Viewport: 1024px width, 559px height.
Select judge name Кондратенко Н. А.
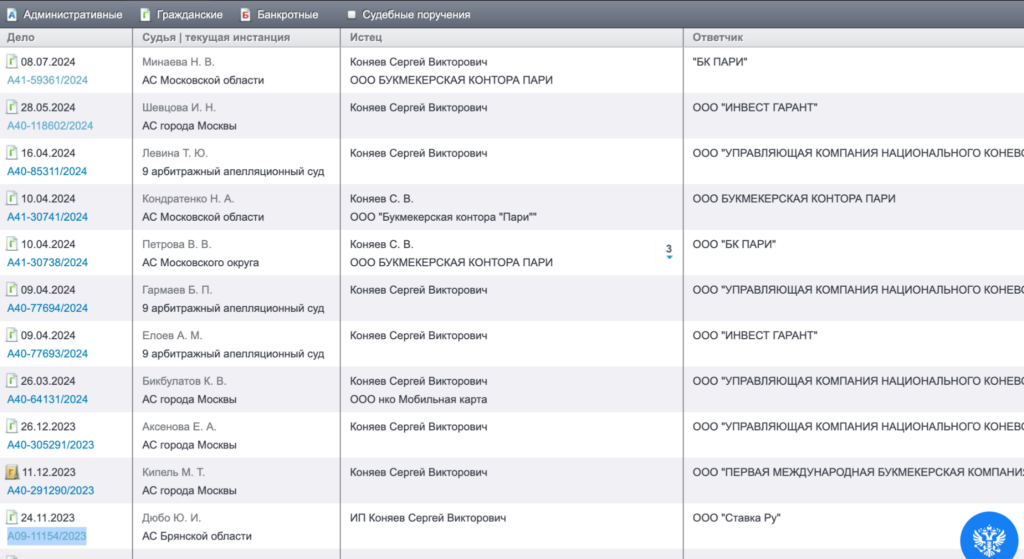click(x=188, y=199)
